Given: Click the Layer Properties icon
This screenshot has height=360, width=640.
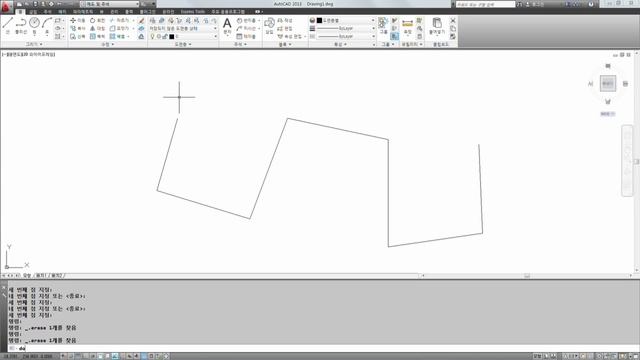Looking at the screenshot, I should coord(152,20).
